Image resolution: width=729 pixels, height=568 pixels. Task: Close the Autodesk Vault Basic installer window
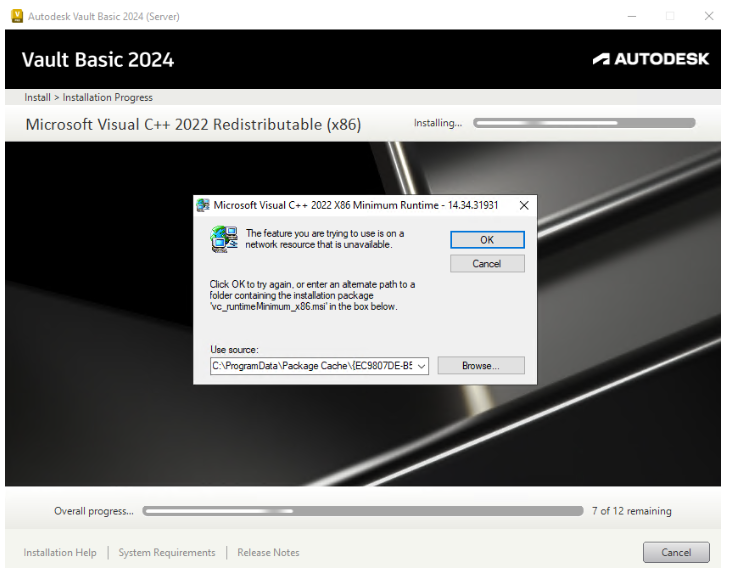coord(709,16)
